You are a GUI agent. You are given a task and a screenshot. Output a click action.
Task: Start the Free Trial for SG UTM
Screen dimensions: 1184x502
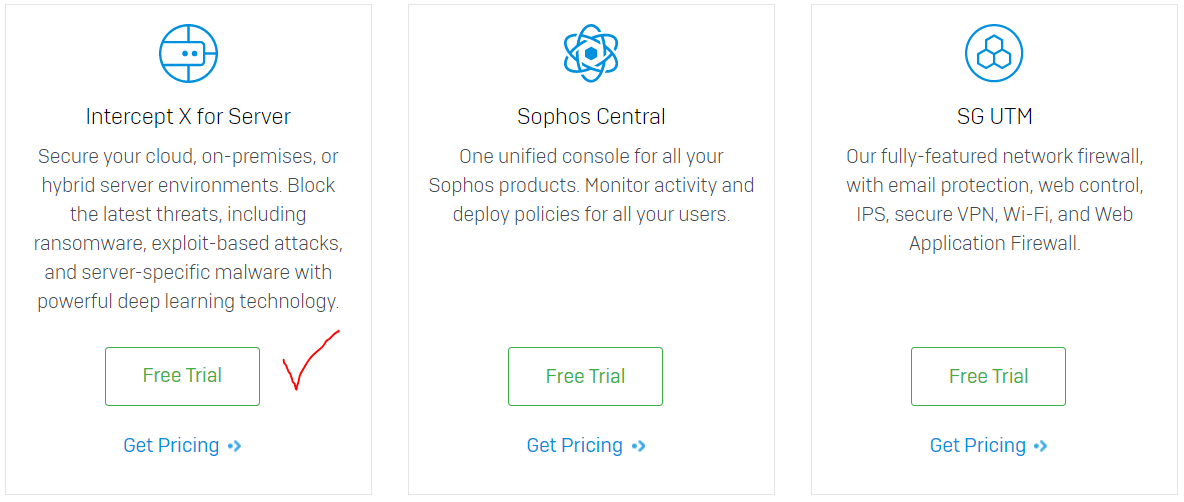click(988, 376)
